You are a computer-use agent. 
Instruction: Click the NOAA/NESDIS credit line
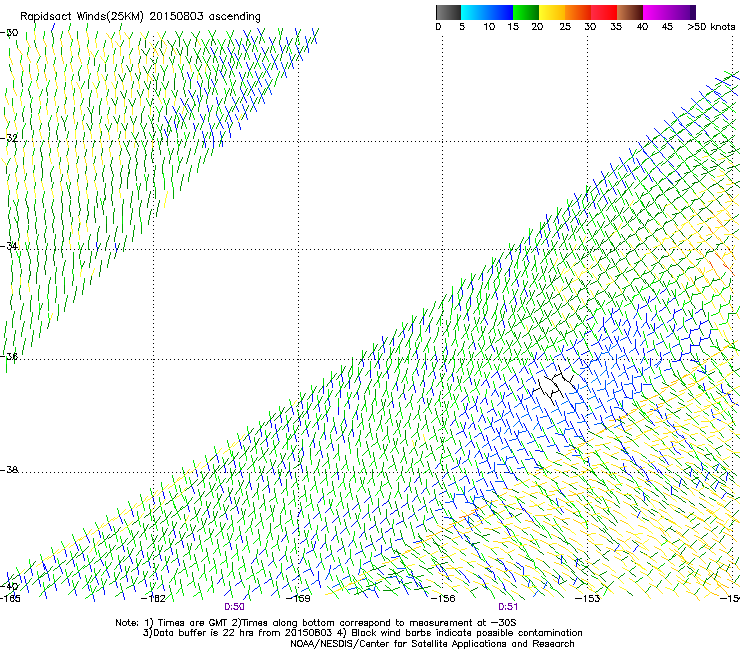[x=432, y=644]
